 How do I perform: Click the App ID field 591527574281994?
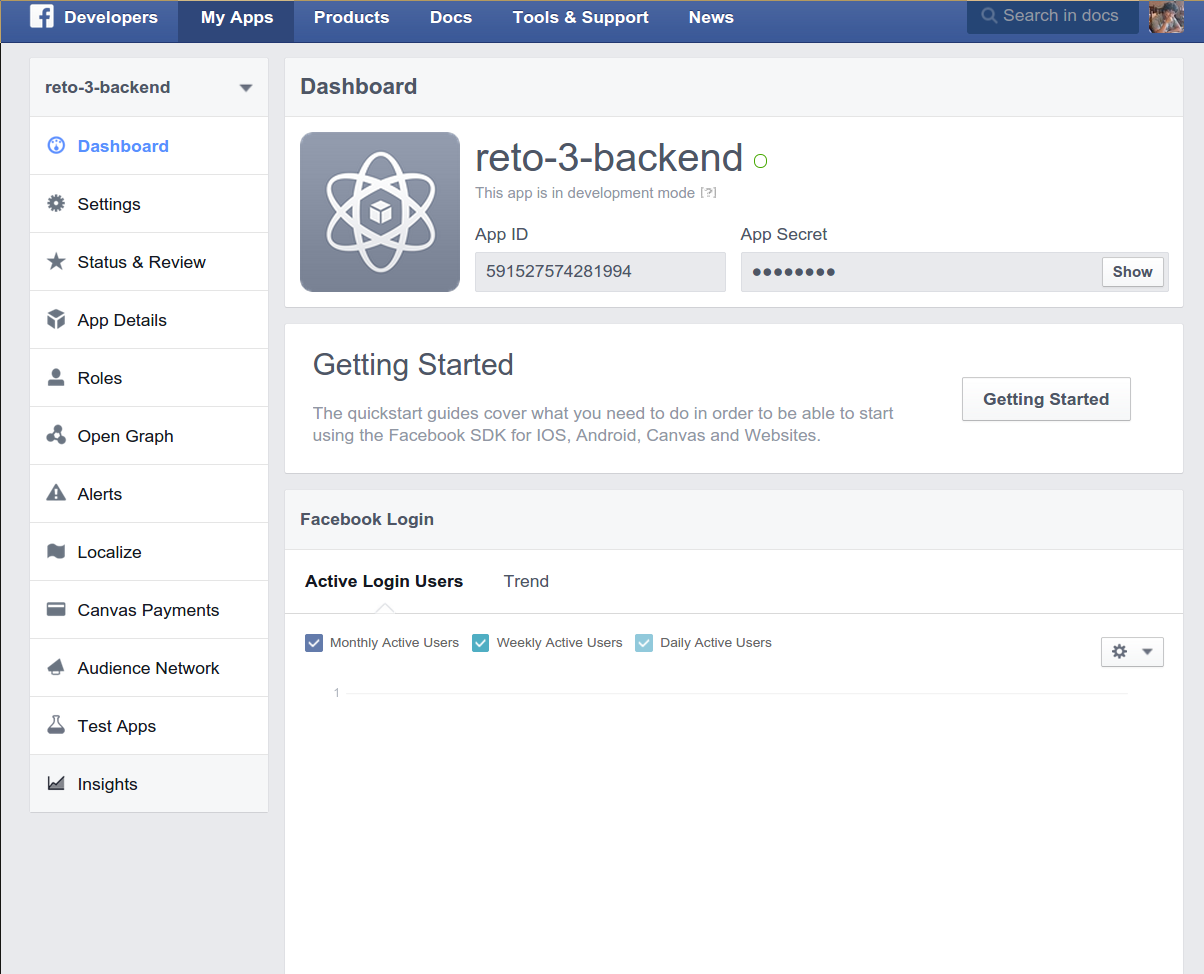(x=600, y=272)
